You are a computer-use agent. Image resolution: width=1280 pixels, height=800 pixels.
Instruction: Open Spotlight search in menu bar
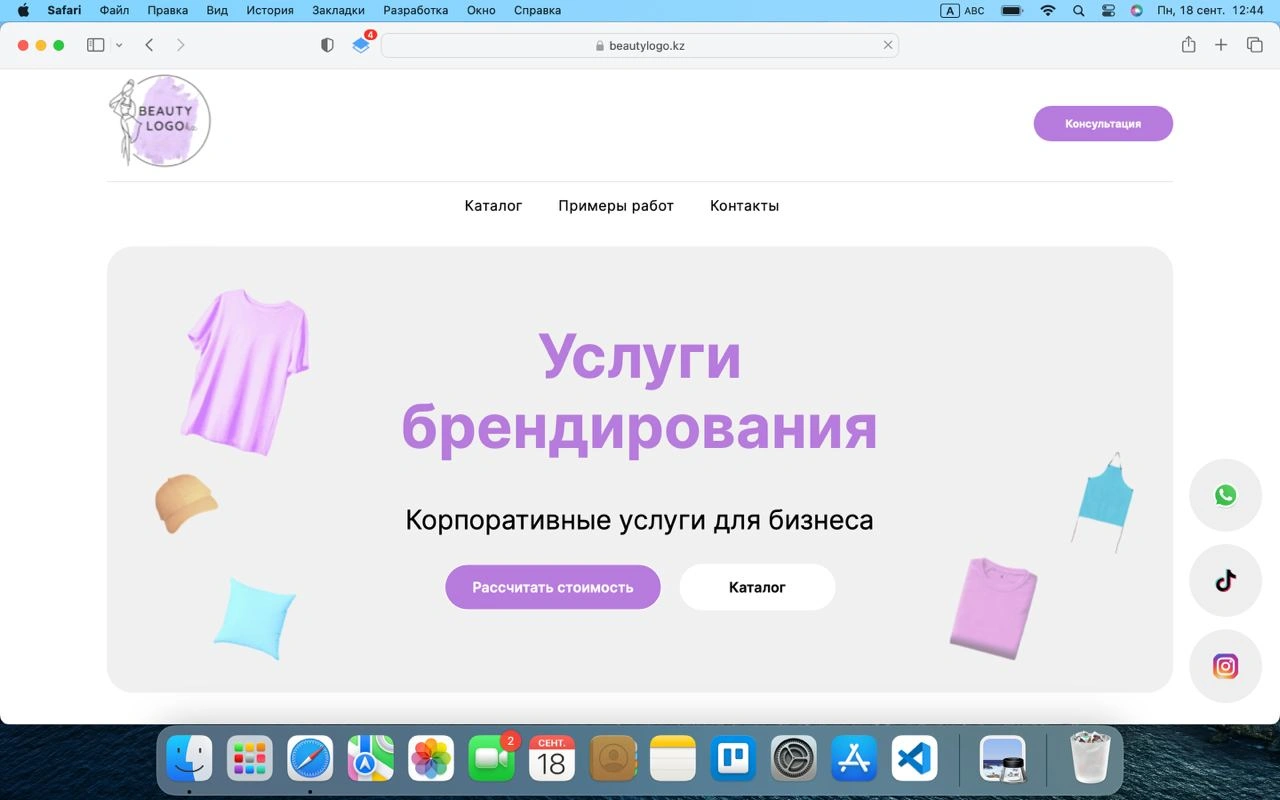1078,11
